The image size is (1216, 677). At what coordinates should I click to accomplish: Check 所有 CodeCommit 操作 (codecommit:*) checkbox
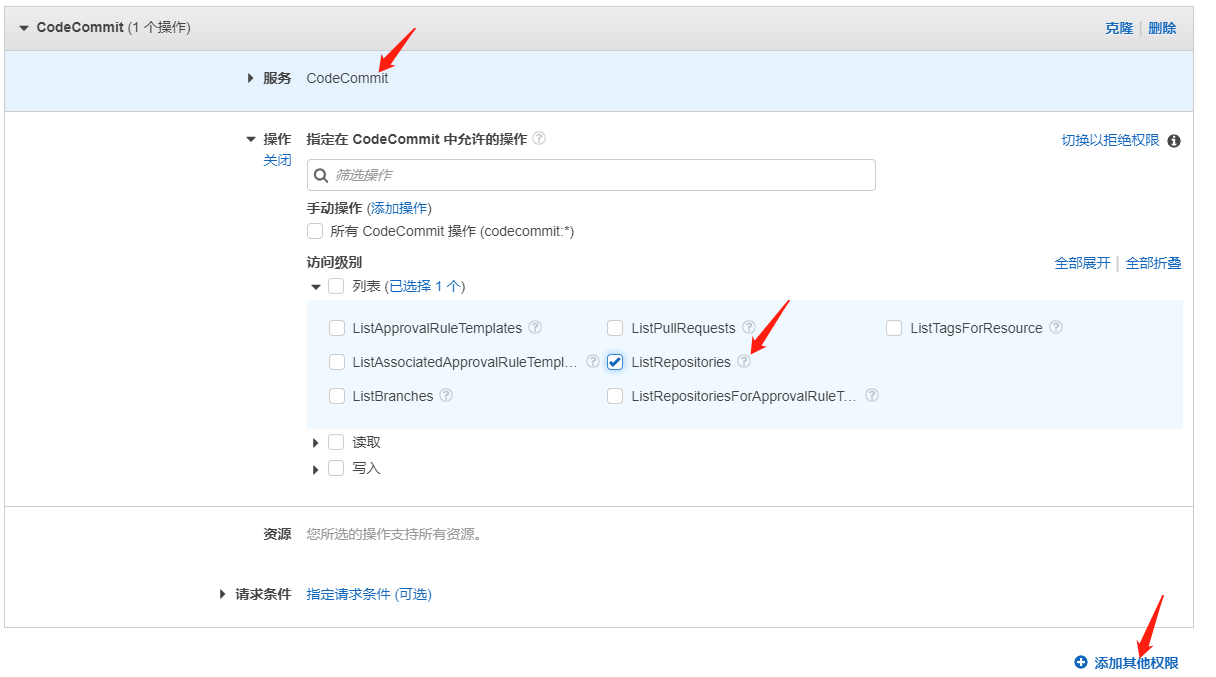(315, 231)
